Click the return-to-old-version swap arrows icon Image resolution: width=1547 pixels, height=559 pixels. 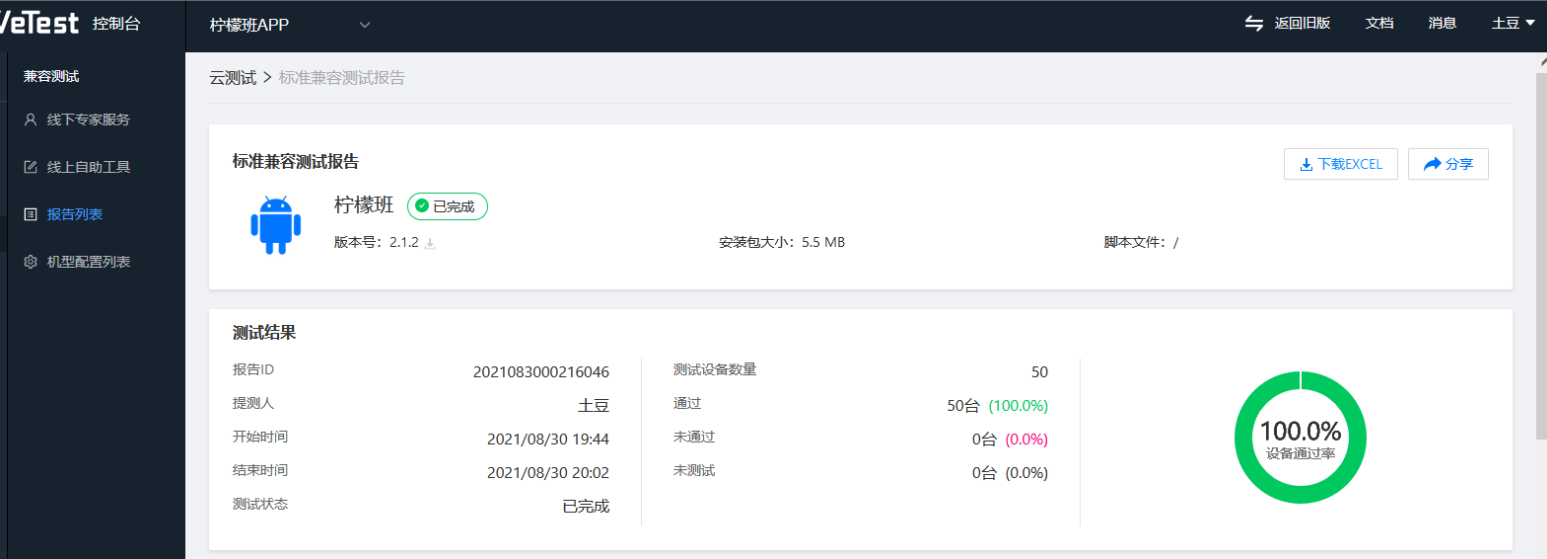point(1254,24)
